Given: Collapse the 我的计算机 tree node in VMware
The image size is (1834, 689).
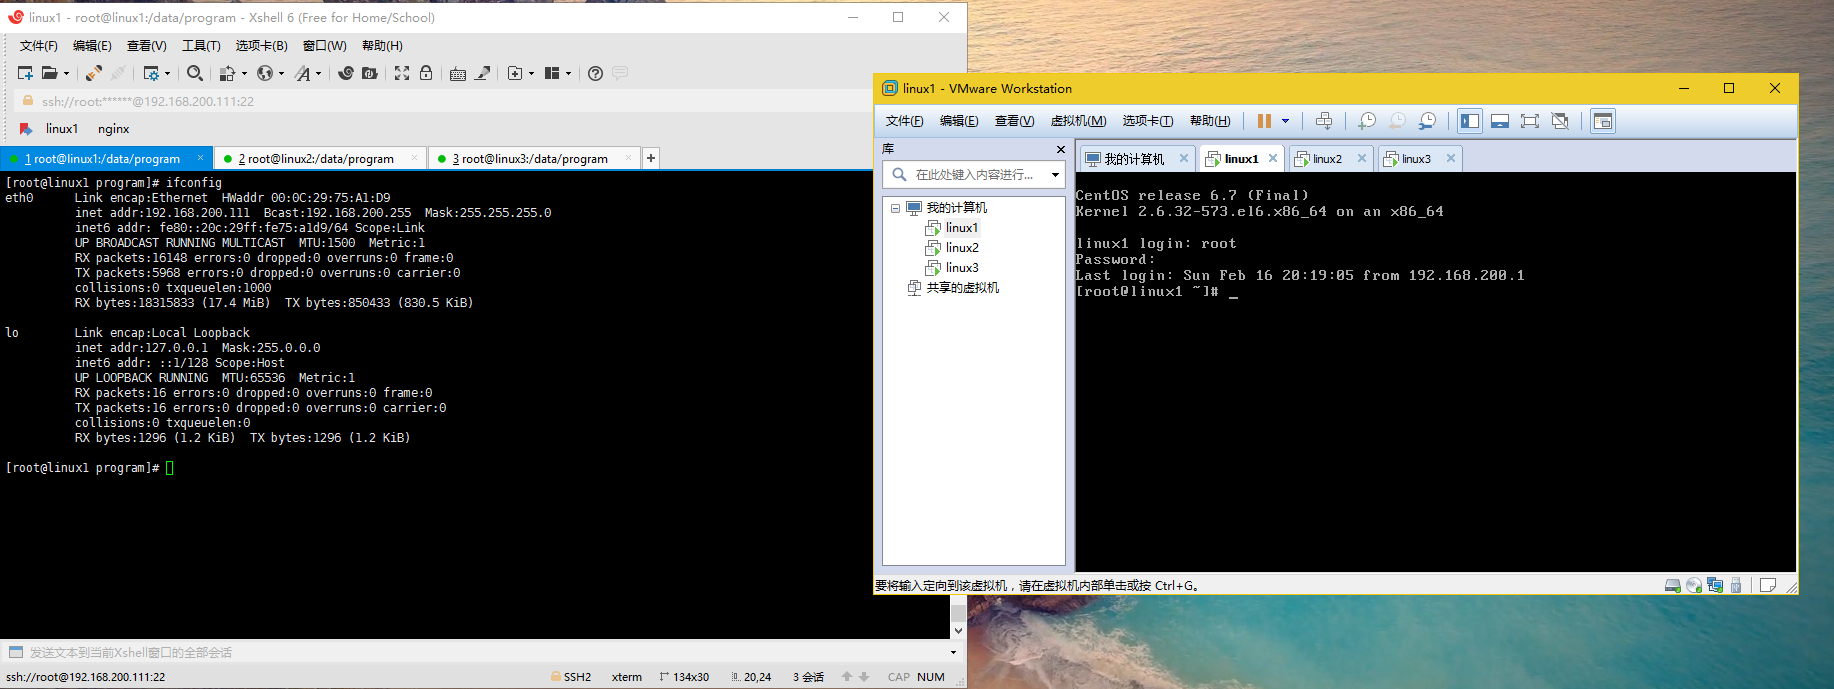Looking at the screenshot, I should tap(895, 208).
